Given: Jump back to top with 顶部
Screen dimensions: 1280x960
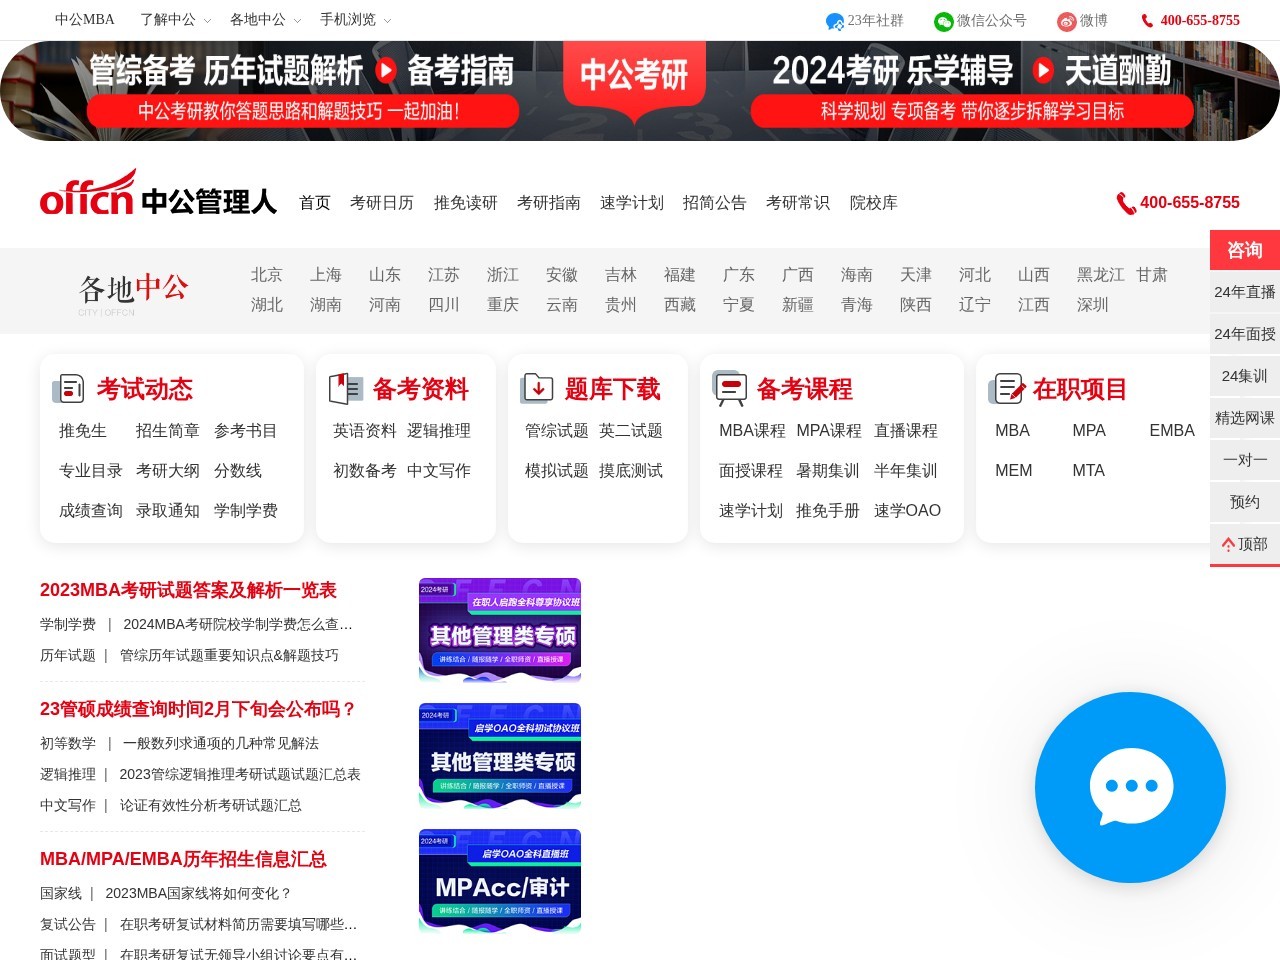Looking at the screenshot, I should pyautogui.click(x=1244, y=544).
